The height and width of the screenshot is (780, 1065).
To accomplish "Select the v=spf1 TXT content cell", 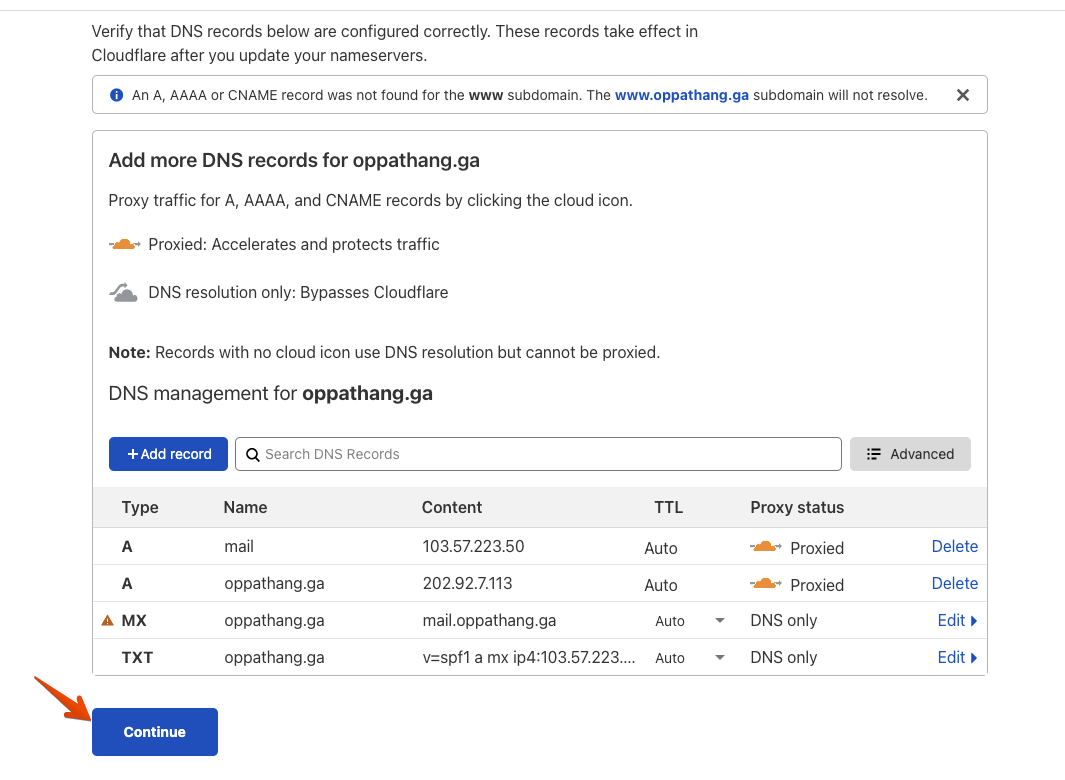I will point(528,657).
